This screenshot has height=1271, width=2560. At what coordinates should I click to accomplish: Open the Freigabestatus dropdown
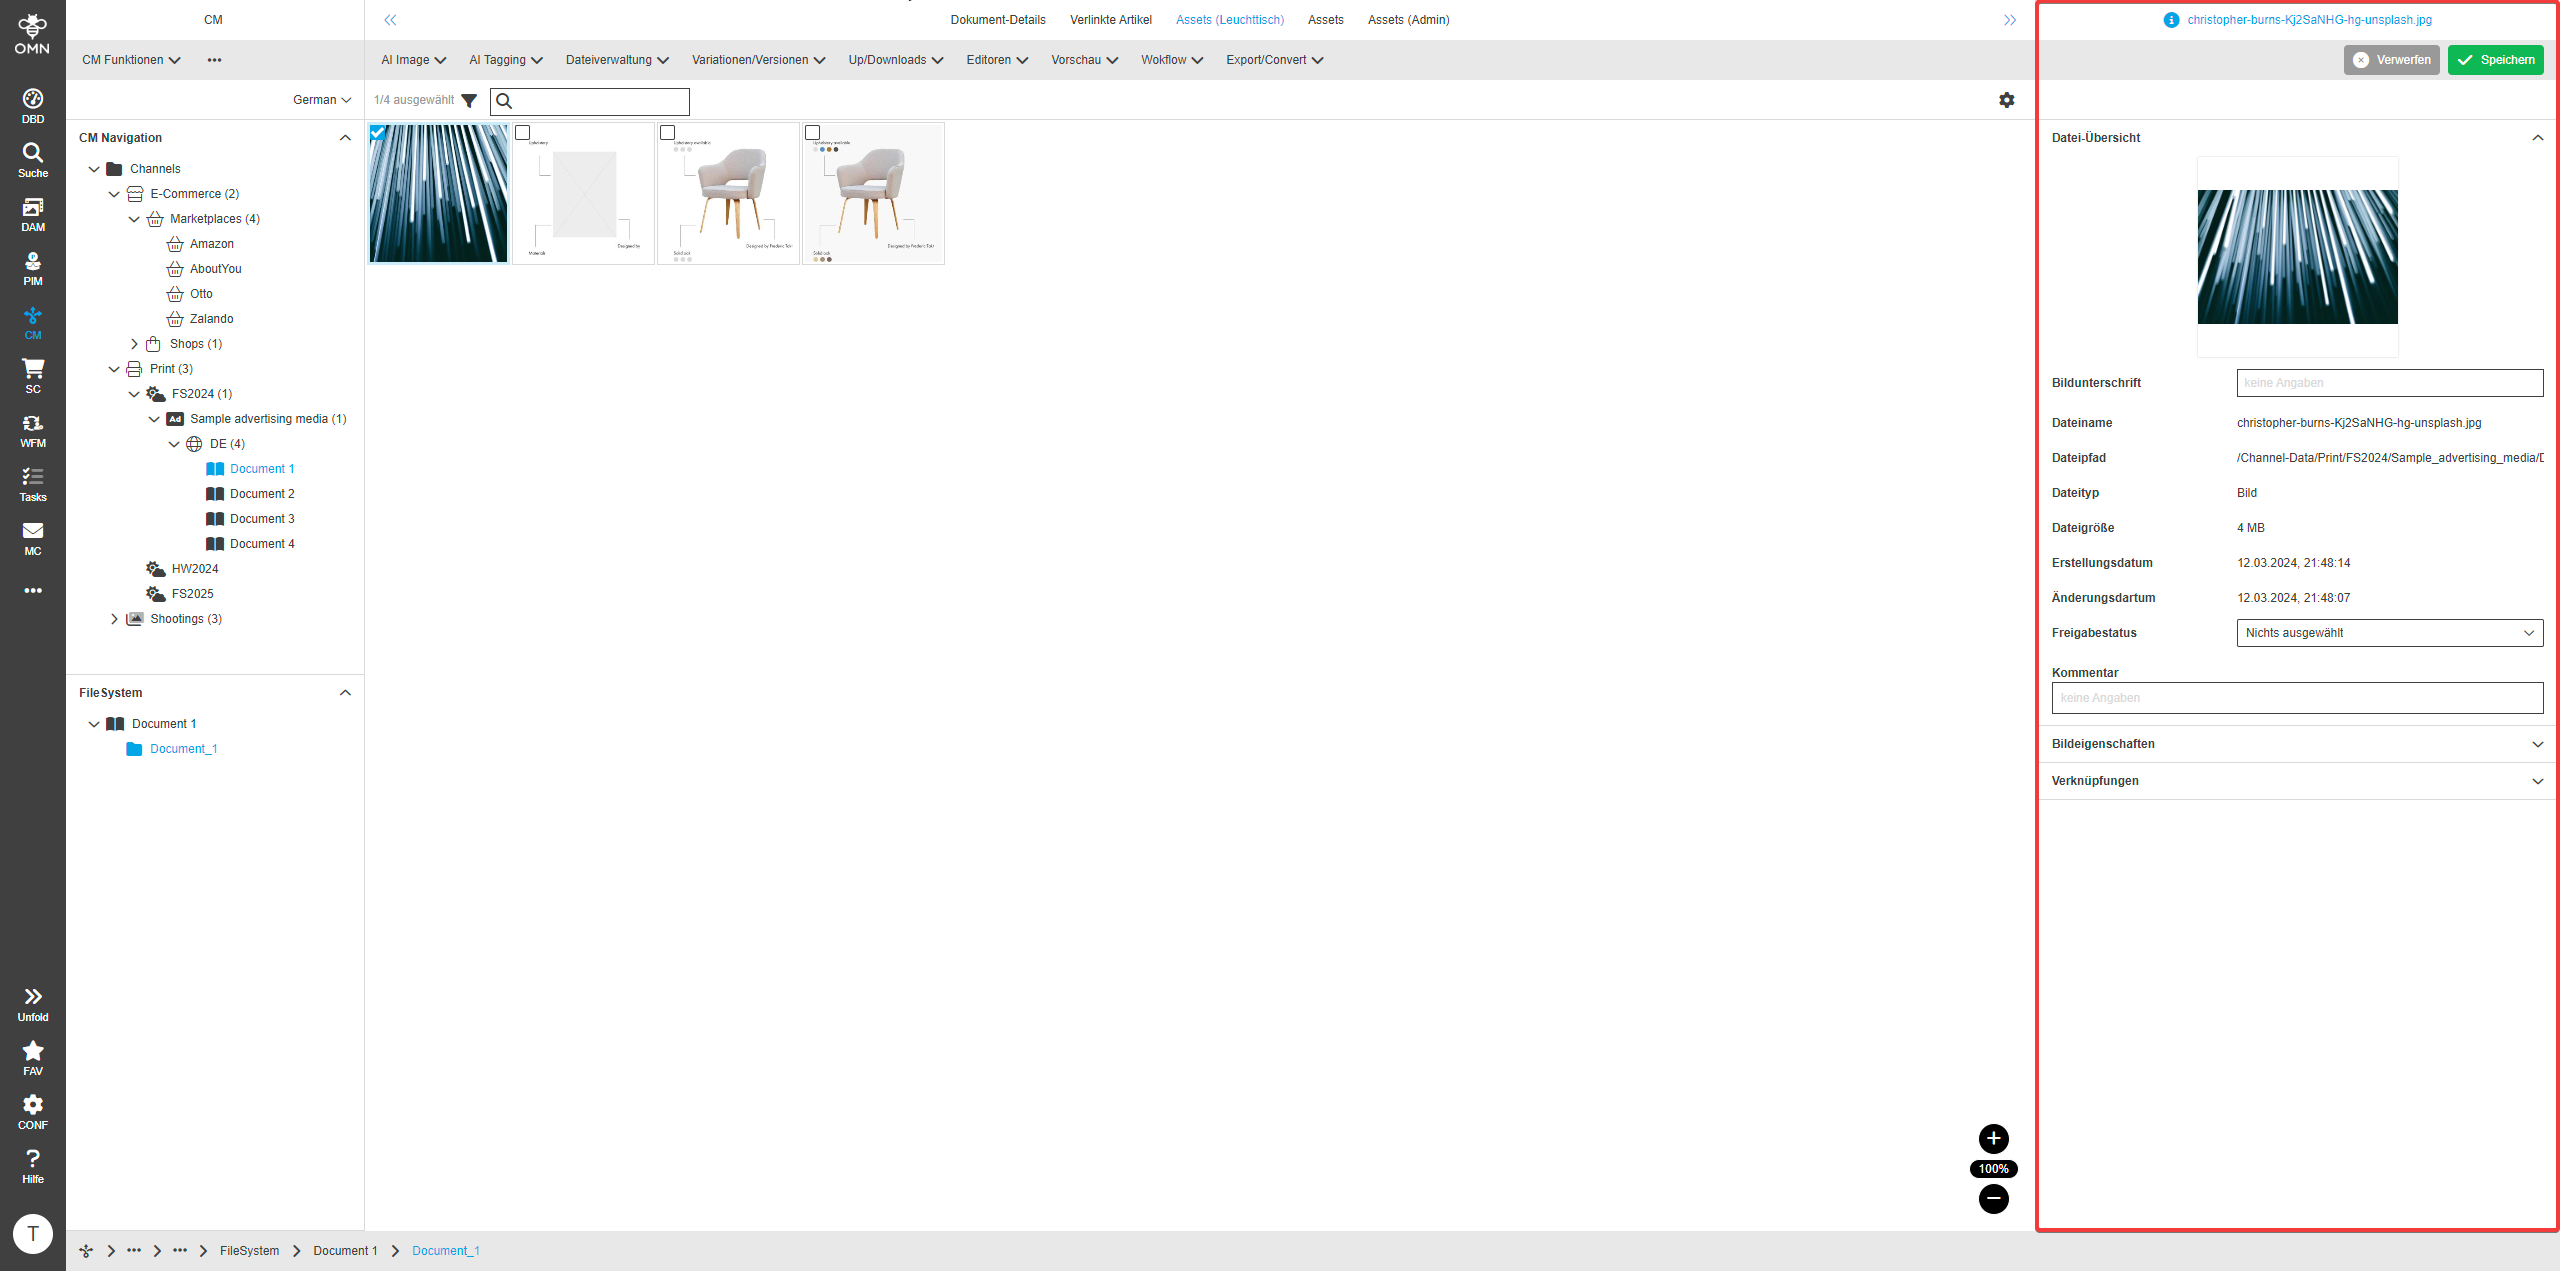click(2389, 633)
